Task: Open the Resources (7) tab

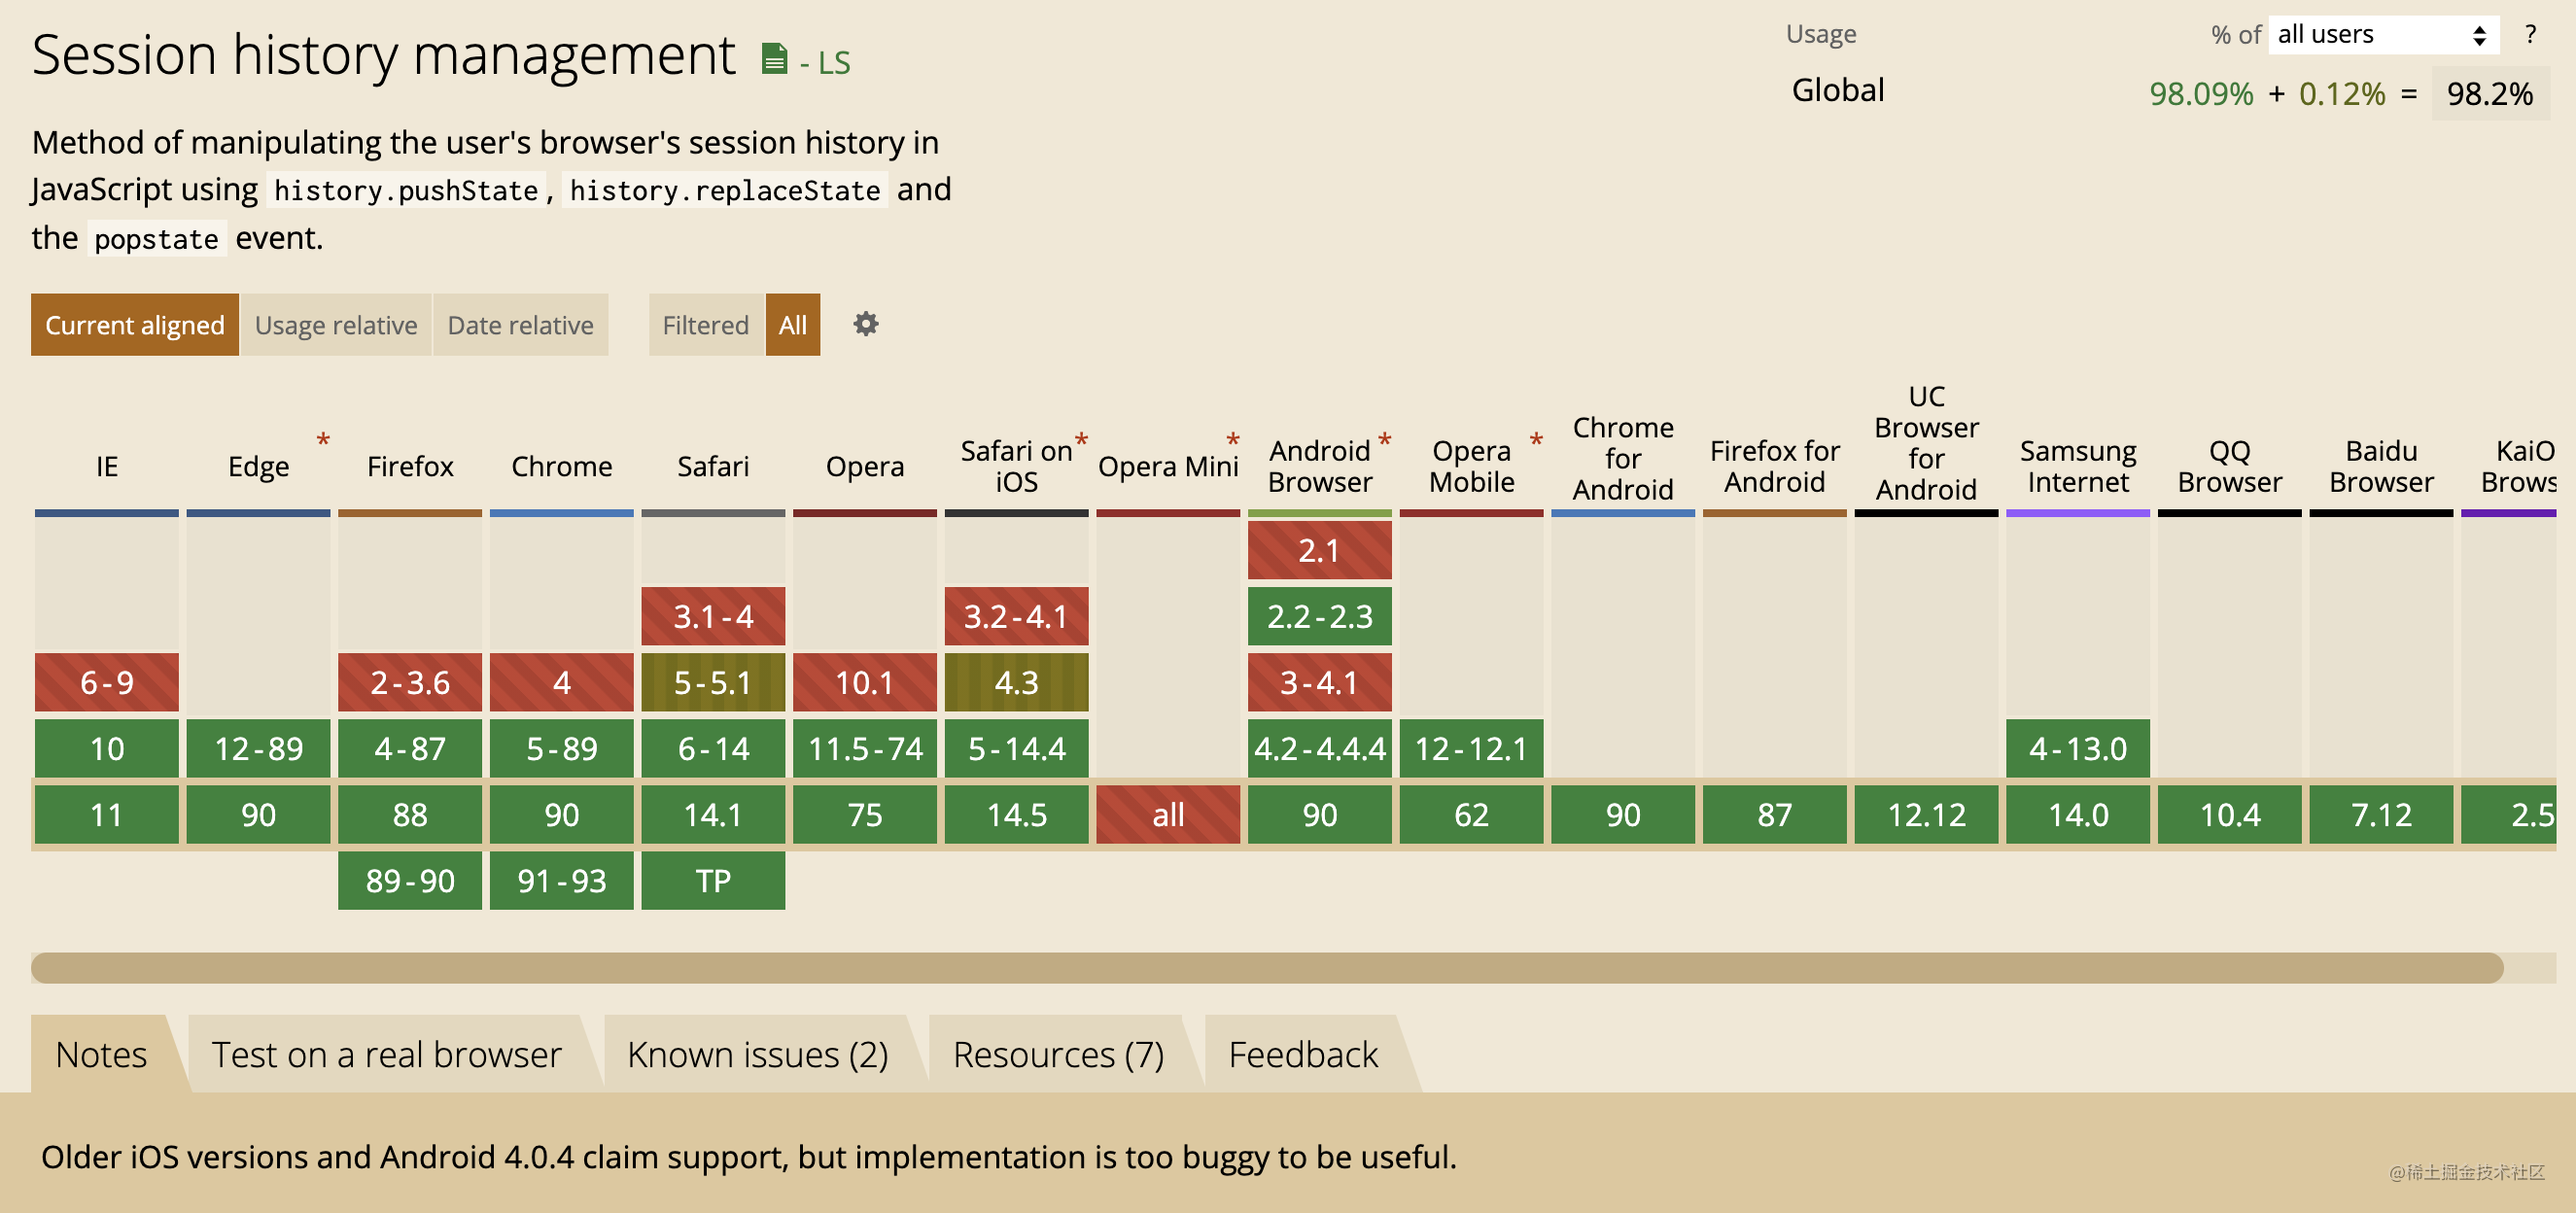Action: [1058, 1054]
